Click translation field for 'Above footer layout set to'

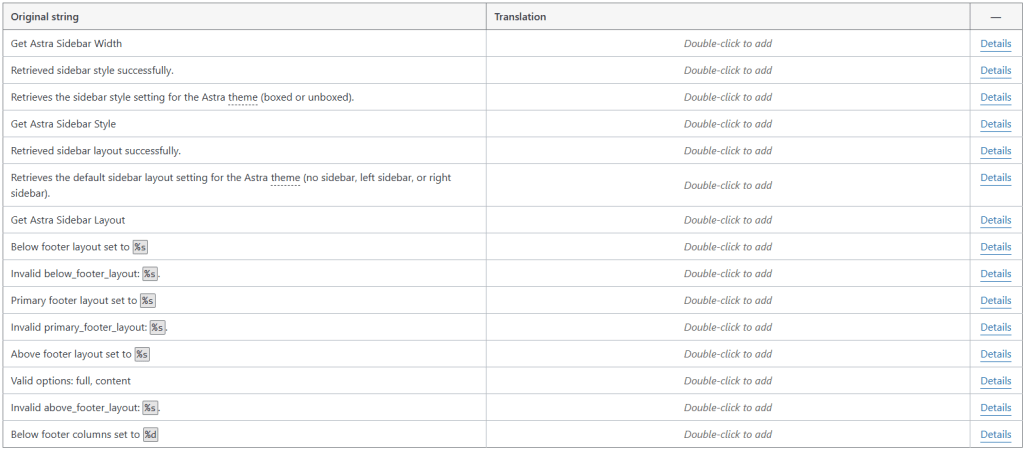coord(727,354)
